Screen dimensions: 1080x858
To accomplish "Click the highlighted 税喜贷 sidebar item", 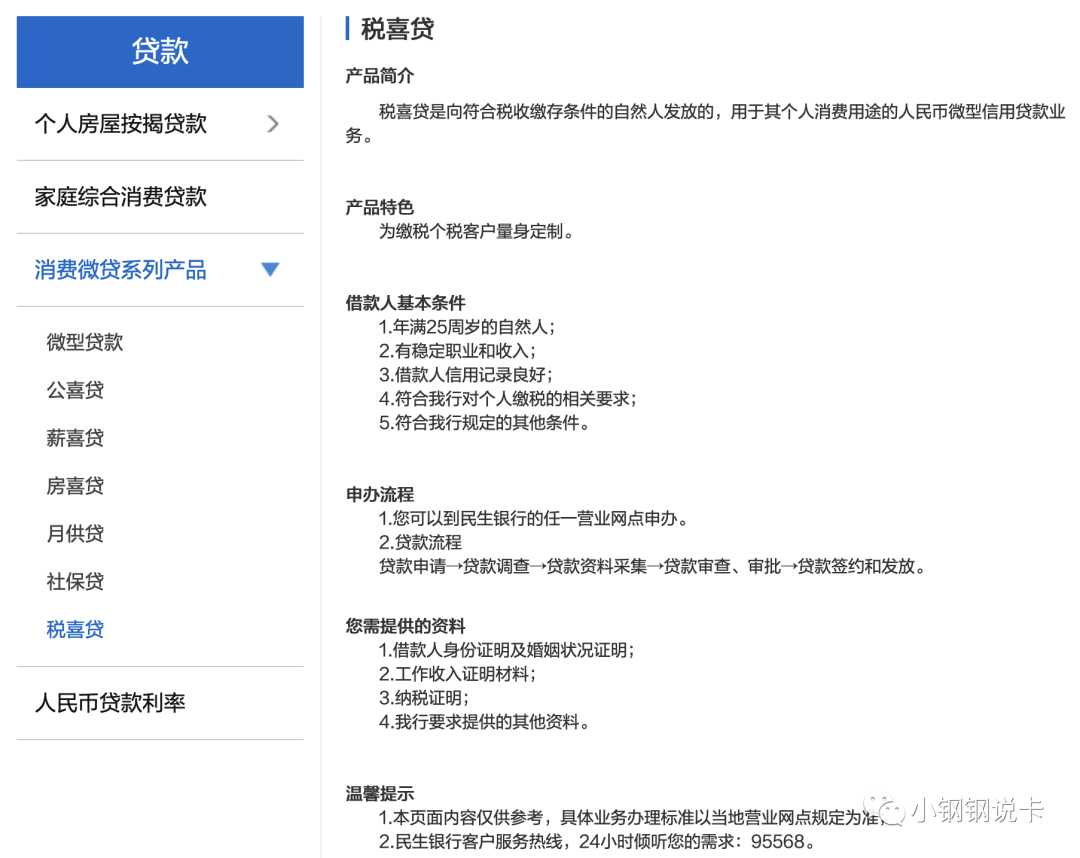I will (75, 629).
